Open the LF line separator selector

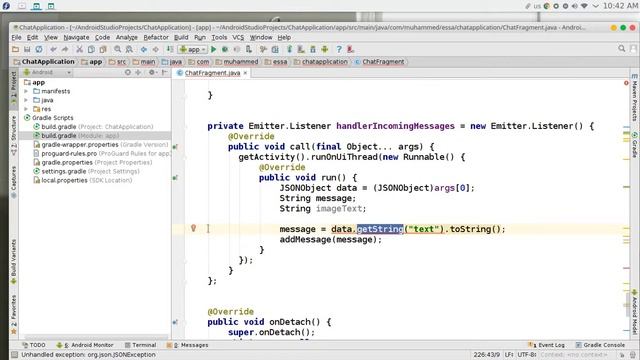click(509, 355)
